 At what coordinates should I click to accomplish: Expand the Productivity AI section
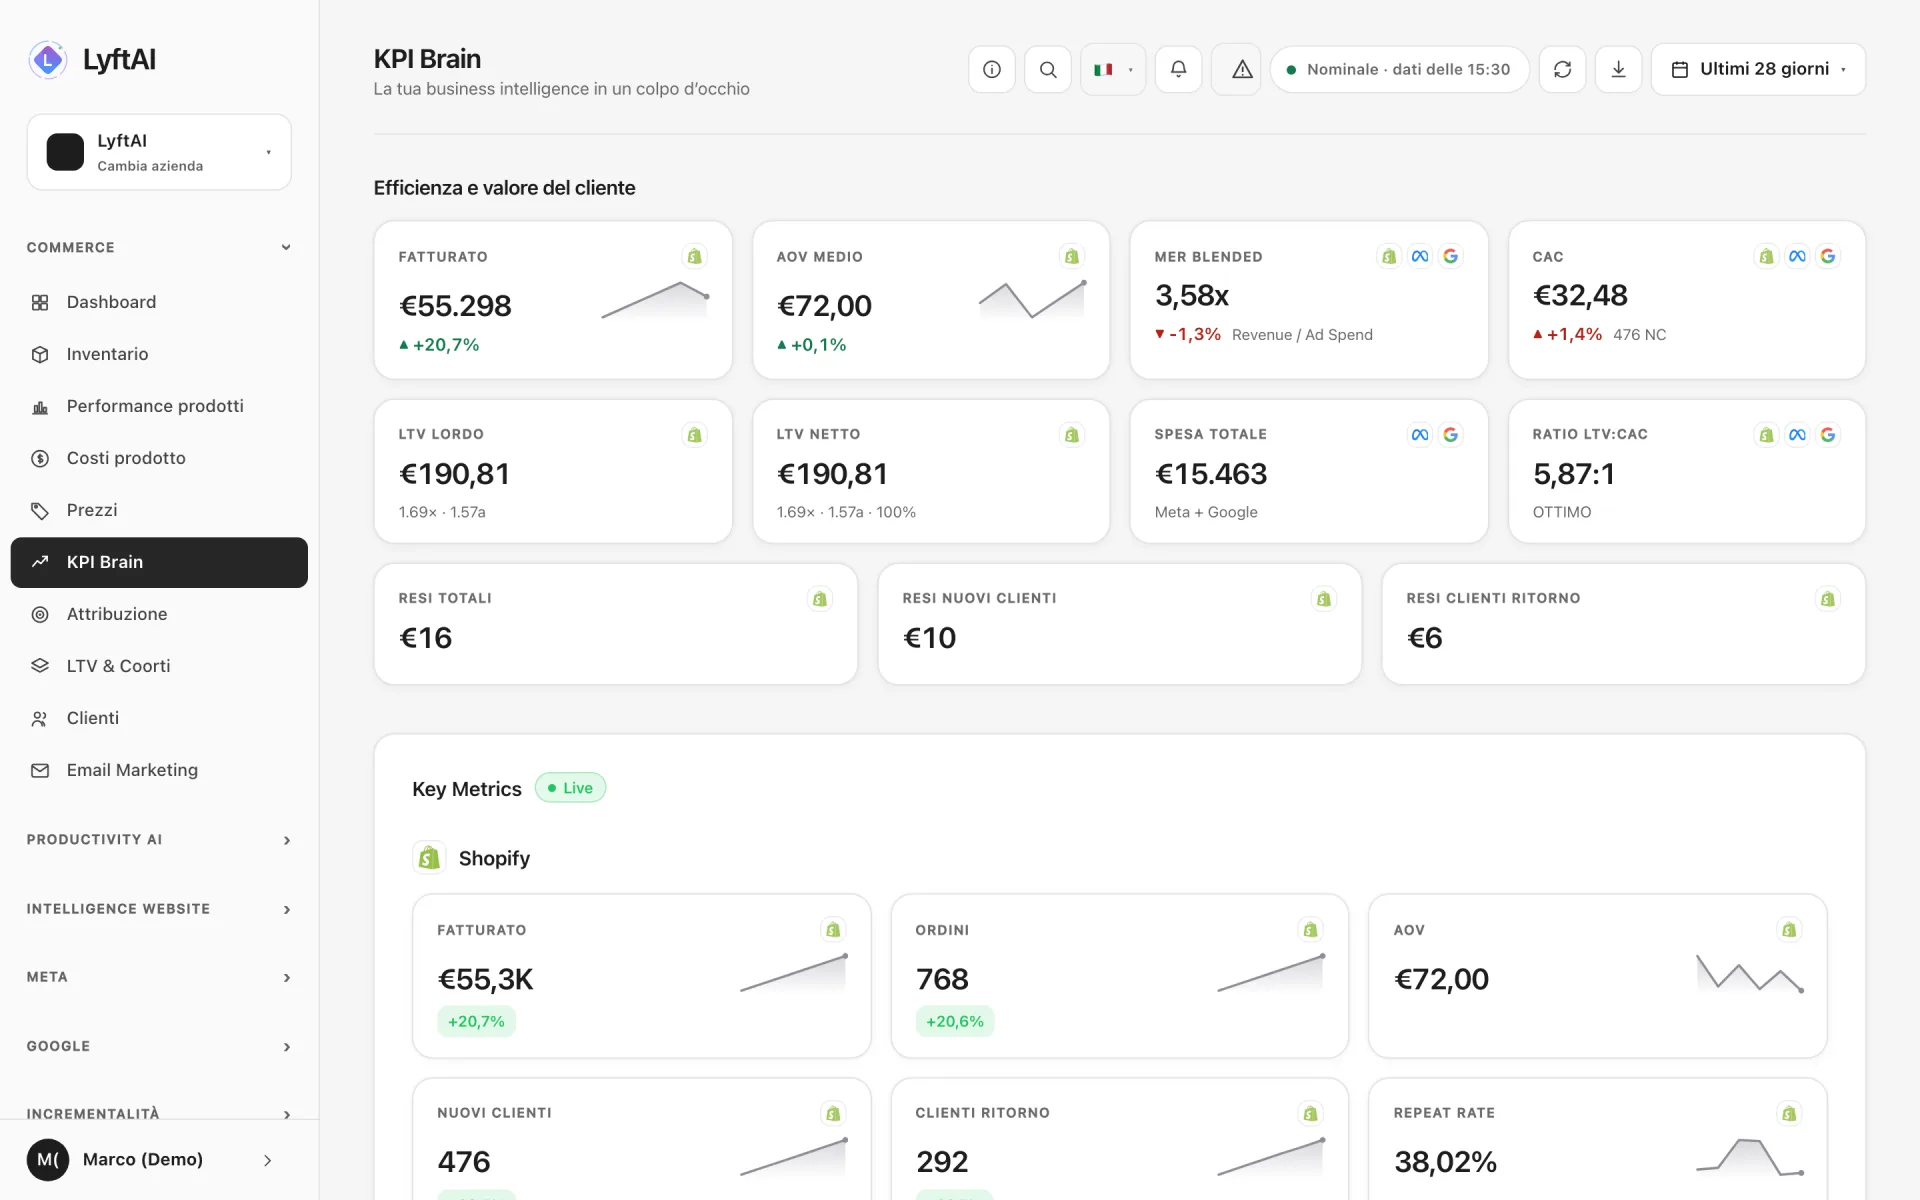point(159,840)
